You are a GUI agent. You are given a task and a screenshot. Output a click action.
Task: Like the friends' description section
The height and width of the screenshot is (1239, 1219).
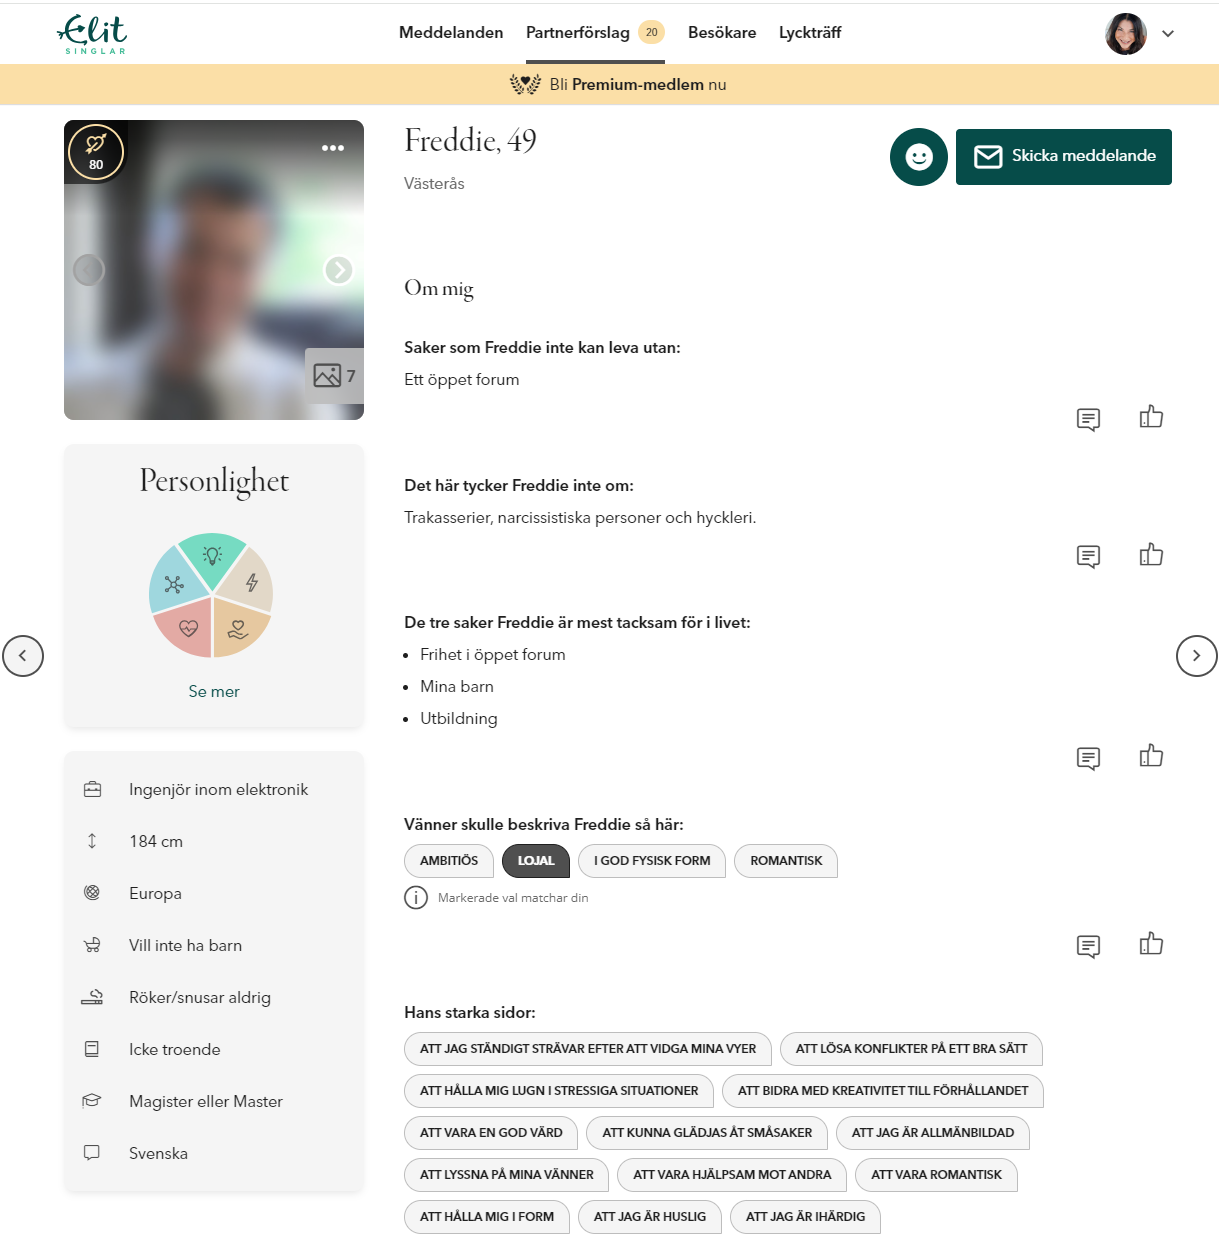1151,944
